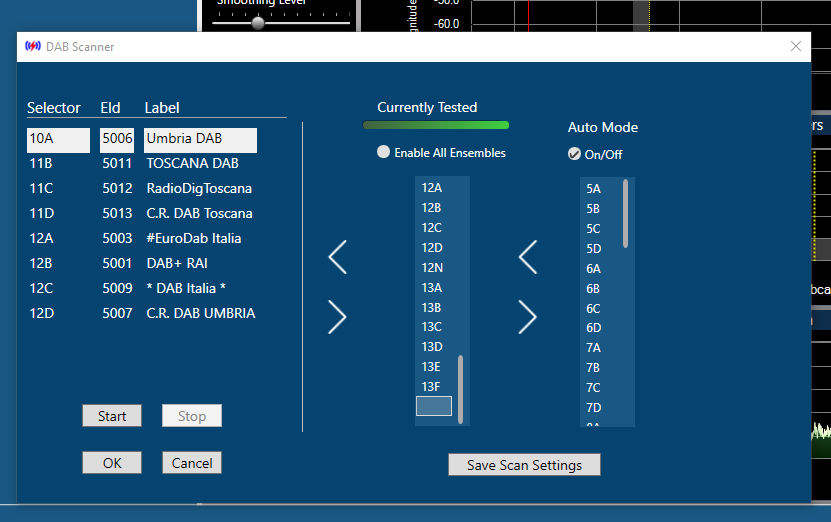Select C.R. DAB Toscana entry

[199, 213]
